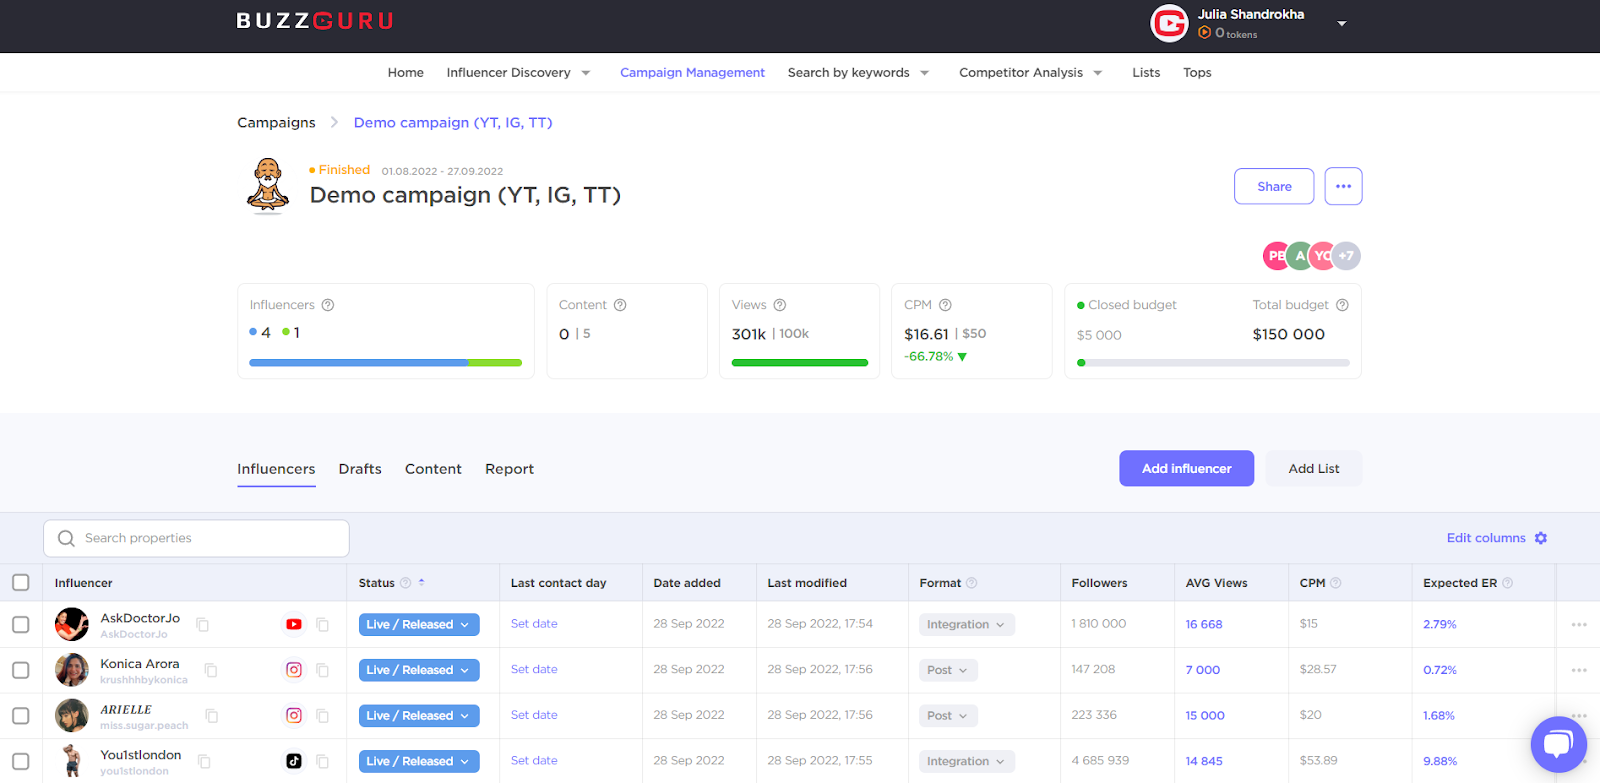Open the campaign more-options button beside Share
Viewport: 1600px width, 783px height.
click(1343, 186)
